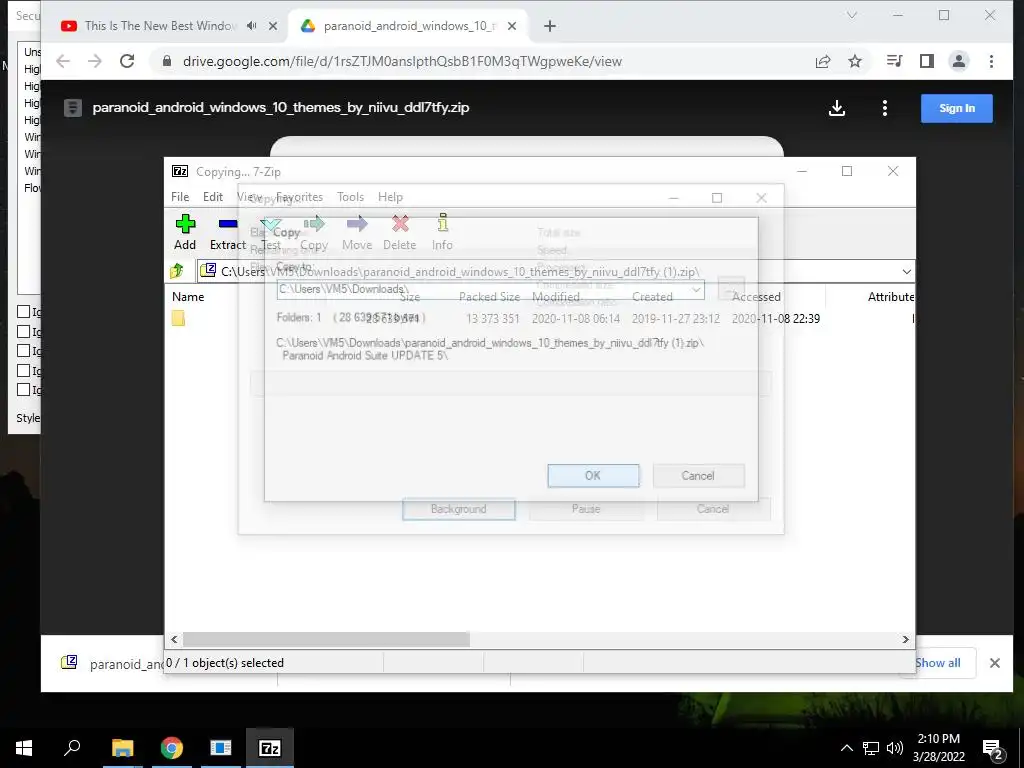Click the Extract icon in 7-Zip toolbar
This screenshot has width=1024, height=768.
pyautogui.click(x=228, y=224)
